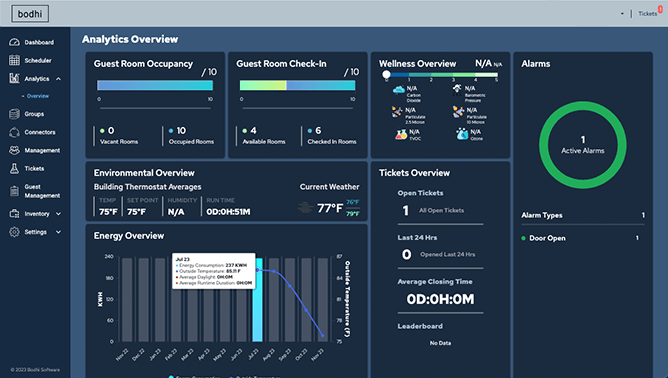Image resolution: width=668 pixels, height=378 pixels.
Task: Expand the Inventory submenu arrow
Action: click(58, 214)
